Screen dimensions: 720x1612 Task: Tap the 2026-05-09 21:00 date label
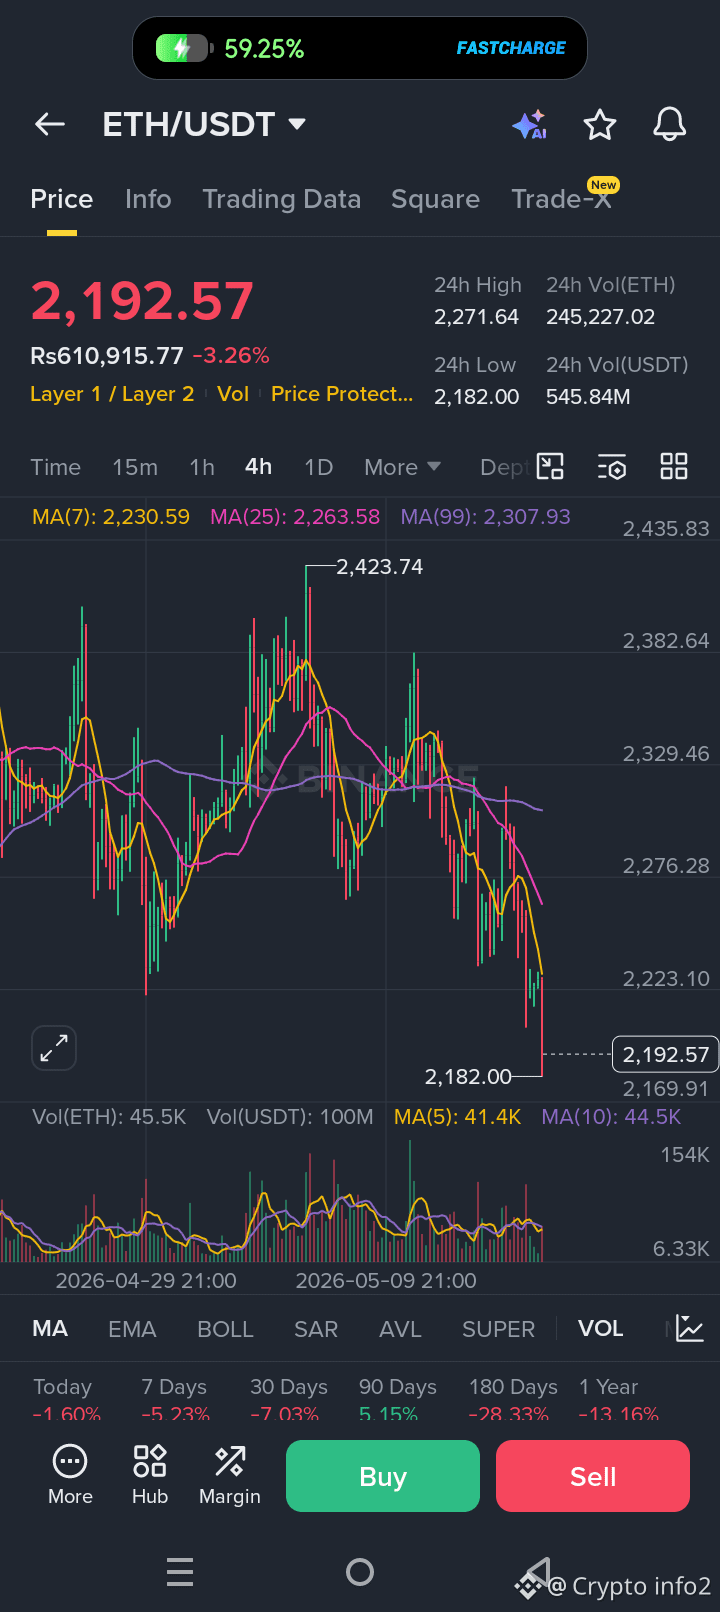coord(386,1281)
